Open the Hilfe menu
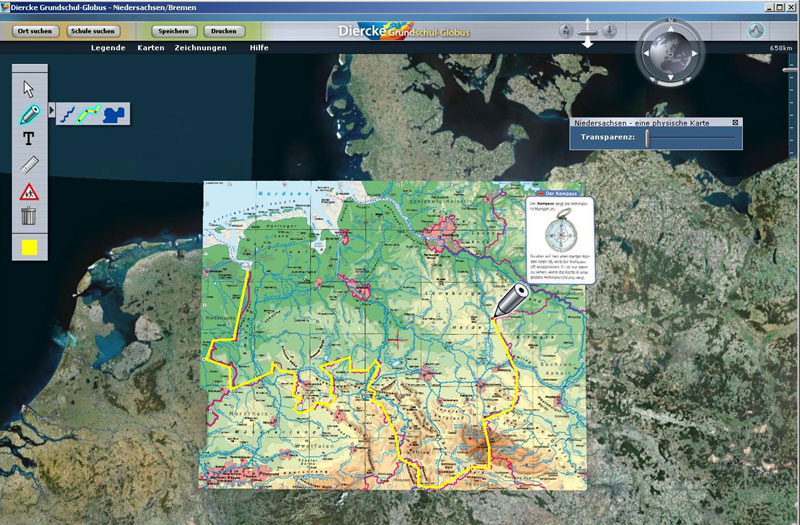The height and width of the screenshot is (525, 800). (259, 47)
